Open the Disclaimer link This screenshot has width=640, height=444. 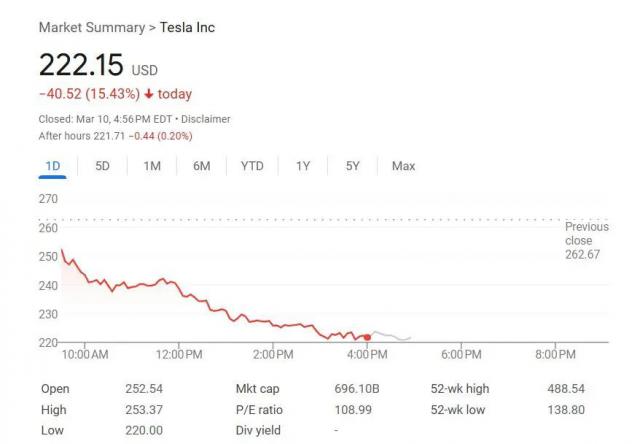(x=205, y=119)
